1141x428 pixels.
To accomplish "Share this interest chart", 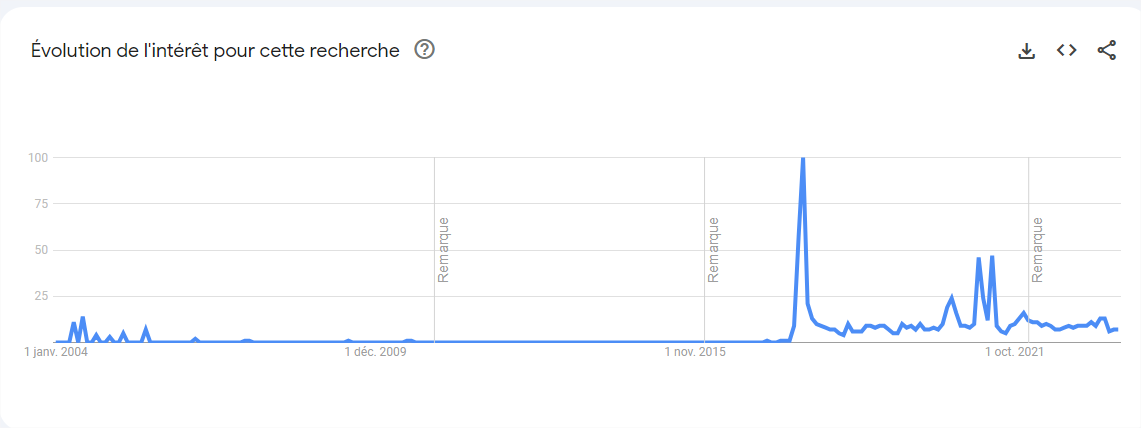I will [1106, 50].
